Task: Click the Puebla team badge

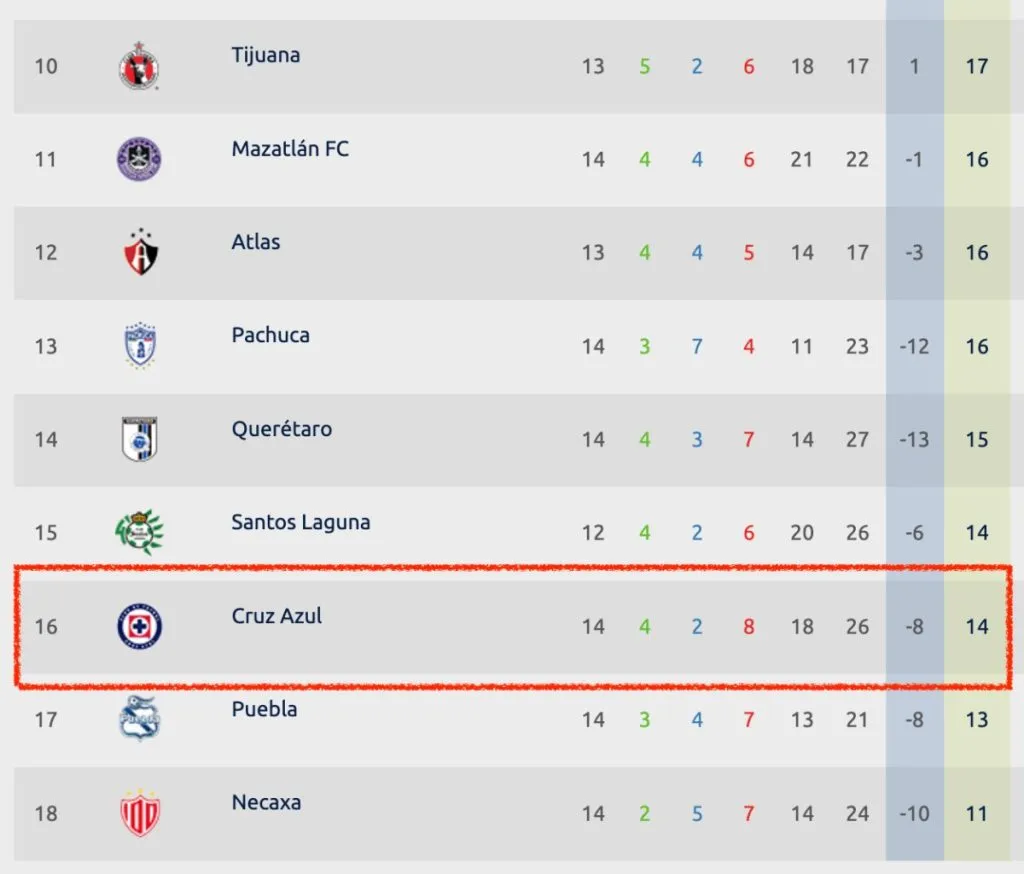Action: pyautogui.click(x=139, y=718)
